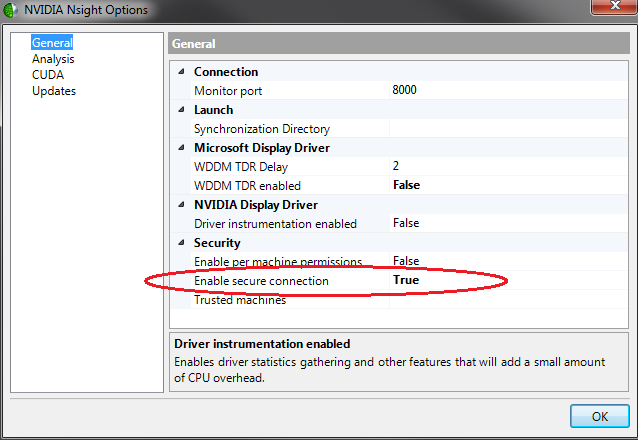This screenshot has width=638, height=440.
Task: Collapse the Connection category
Action: point(181,72)
